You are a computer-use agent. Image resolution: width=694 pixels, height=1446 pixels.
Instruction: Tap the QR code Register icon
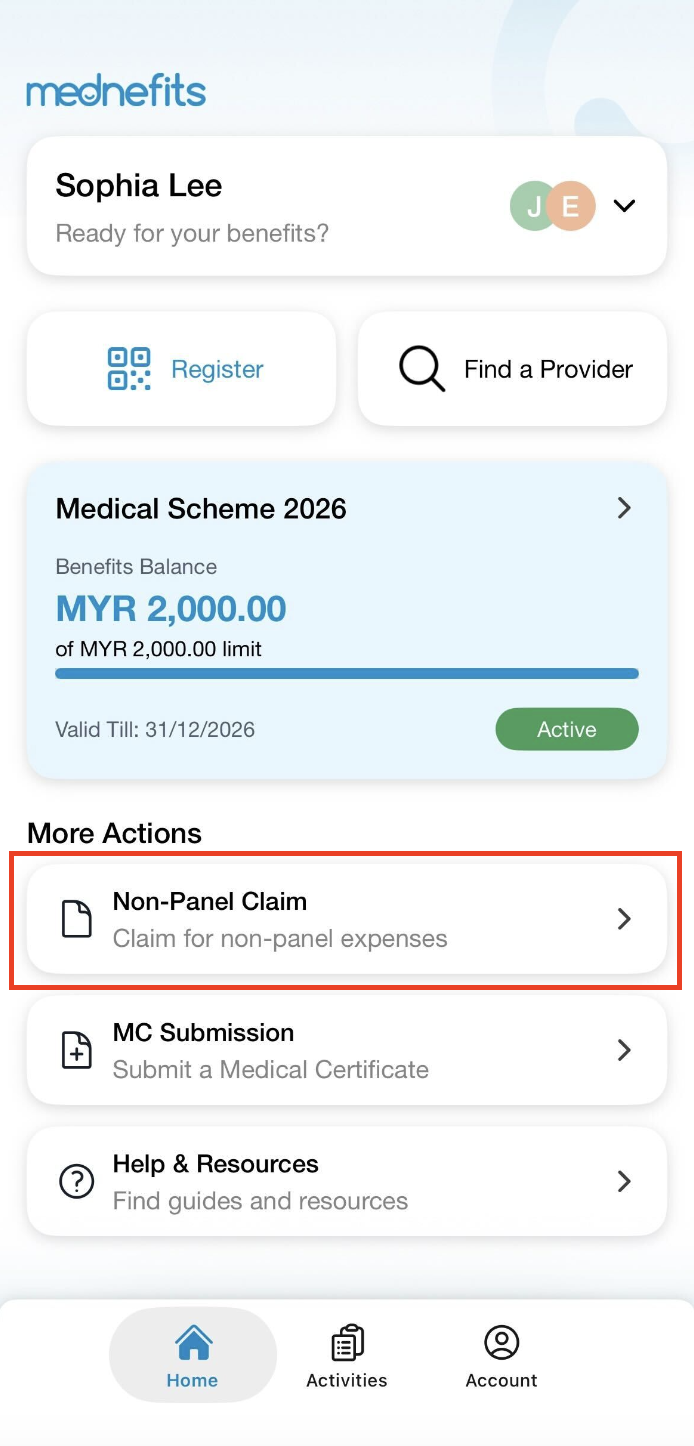pyautogui.click(x=129, y=369)
